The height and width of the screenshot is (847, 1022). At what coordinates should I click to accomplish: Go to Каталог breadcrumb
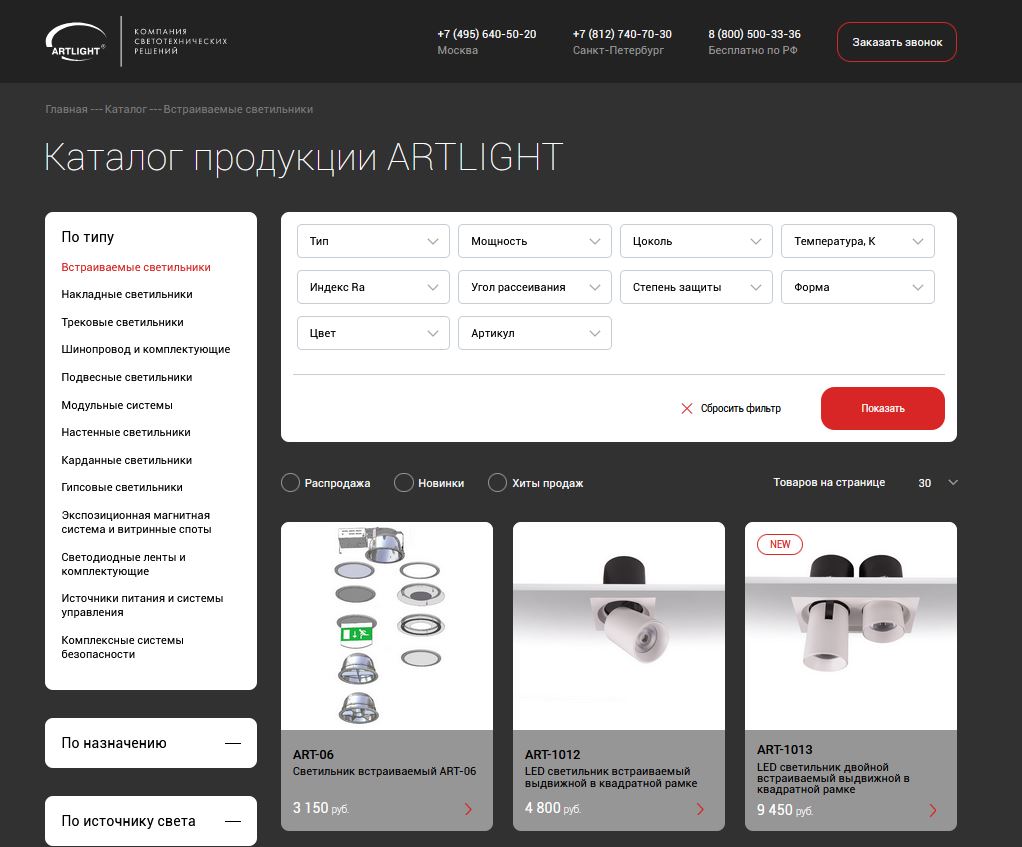[x=125, y=109]
